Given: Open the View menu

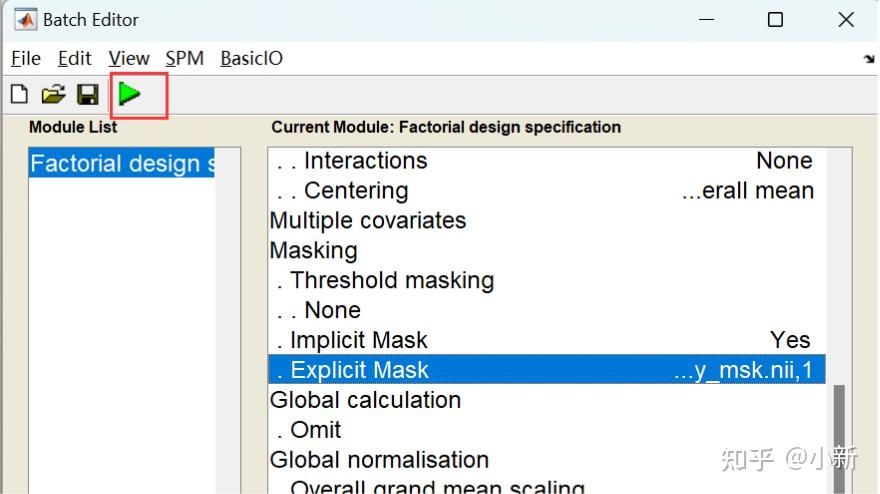Looking at the screenshot, I should point(128,58).
